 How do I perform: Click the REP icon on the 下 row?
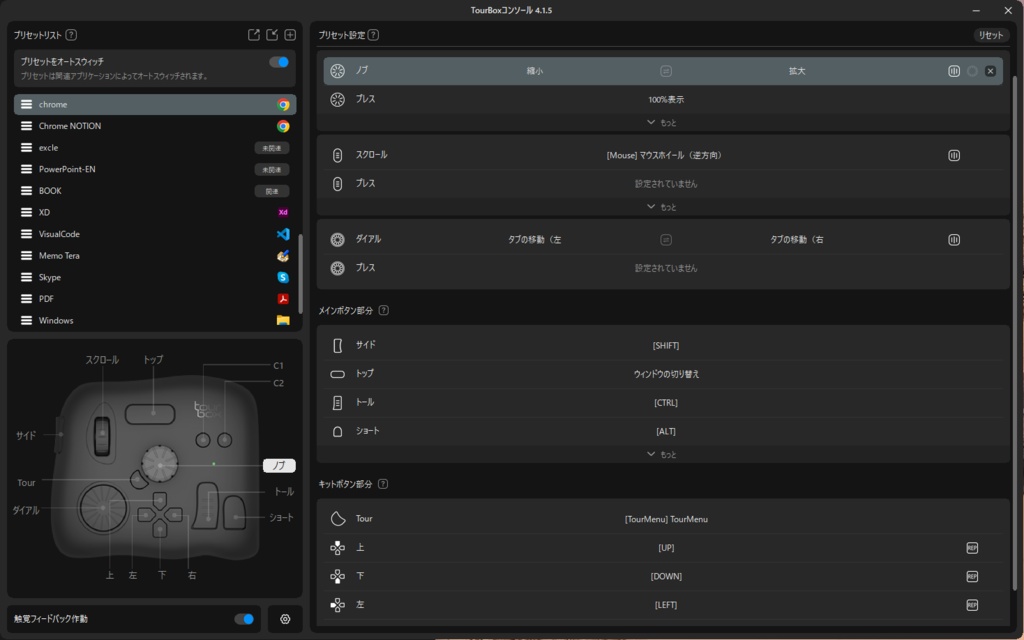pyautogui.click(x=972, y=576)
